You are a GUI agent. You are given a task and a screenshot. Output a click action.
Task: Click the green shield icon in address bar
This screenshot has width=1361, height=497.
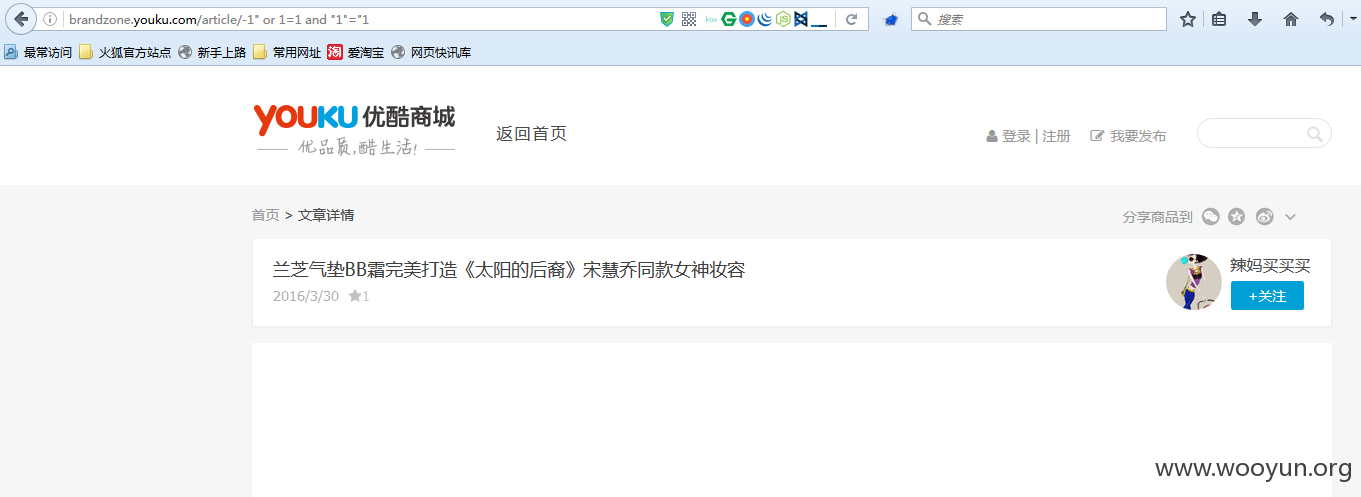click(667, 19)
